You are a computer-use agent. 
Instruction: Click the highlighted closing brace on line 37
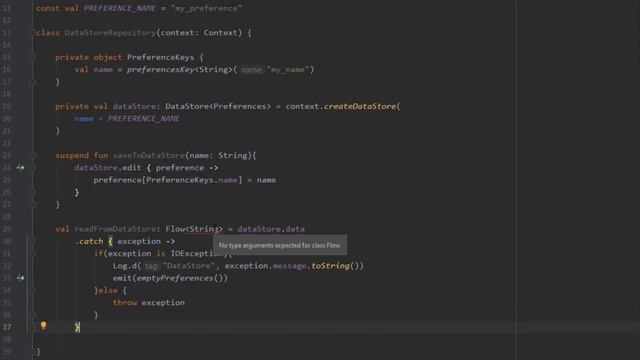point(78,327)
